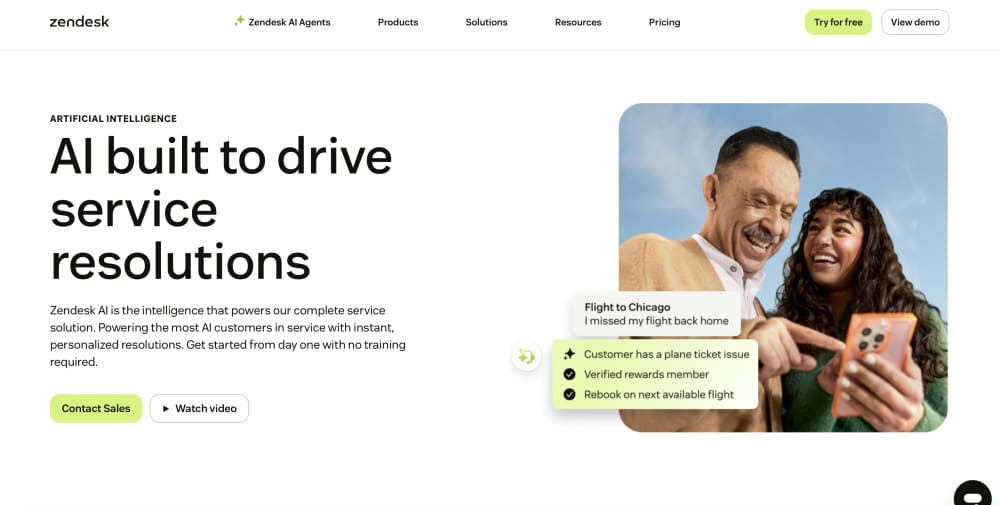Open the Resources menu
This screenshot has height=505, width=1000.
pyautogui.click(x=578, y=22)
